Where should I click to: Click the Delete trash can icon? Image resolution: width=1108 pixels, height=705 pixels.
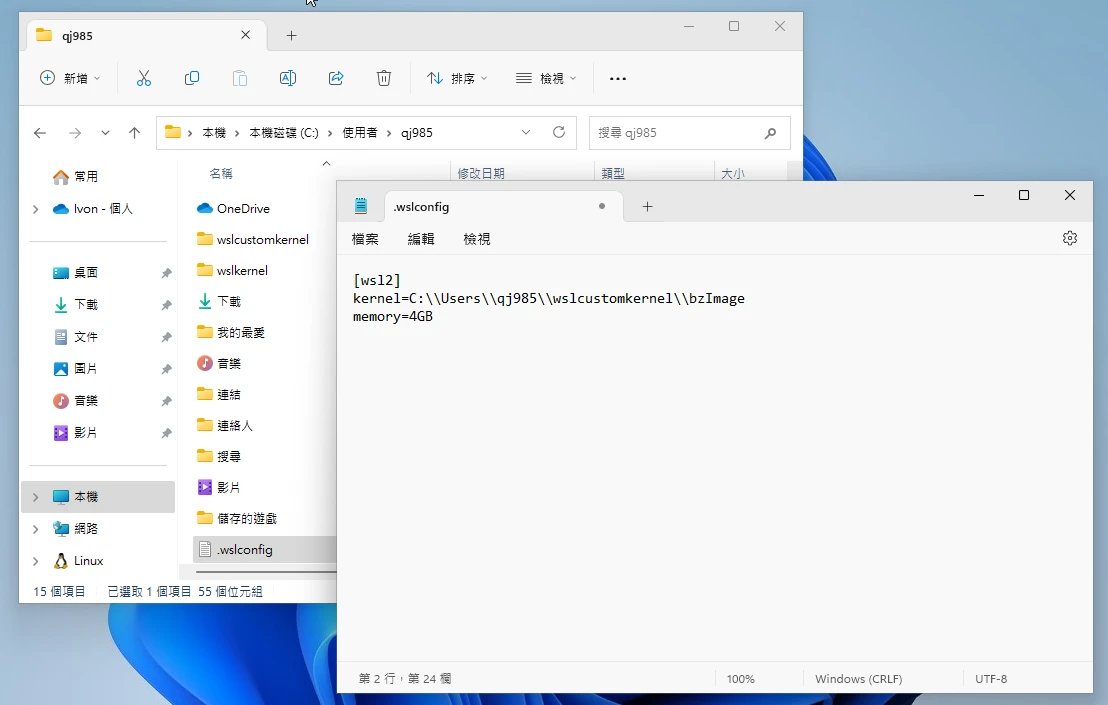pyautogui.click(x=384, y=78)
